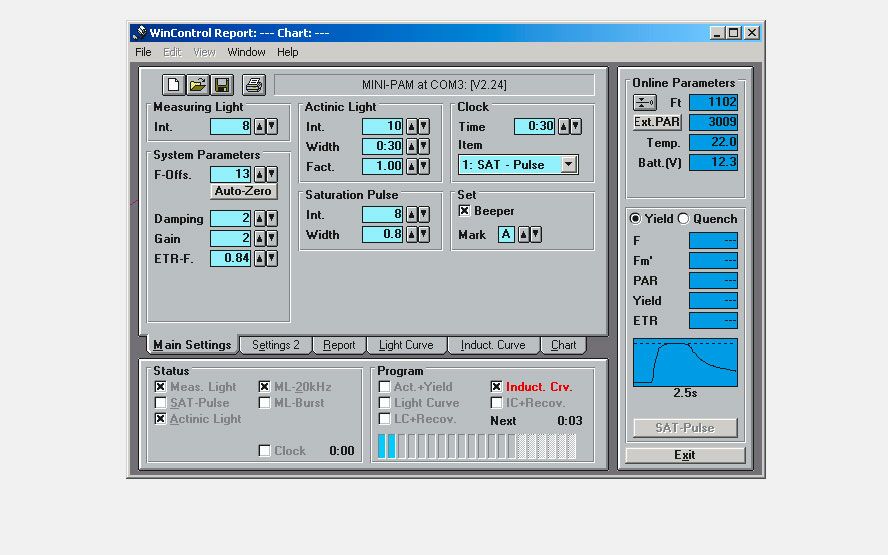Screen dimensions: 888x555
Task: Click the Save disk toolbar icon
Action: [222, 85]
